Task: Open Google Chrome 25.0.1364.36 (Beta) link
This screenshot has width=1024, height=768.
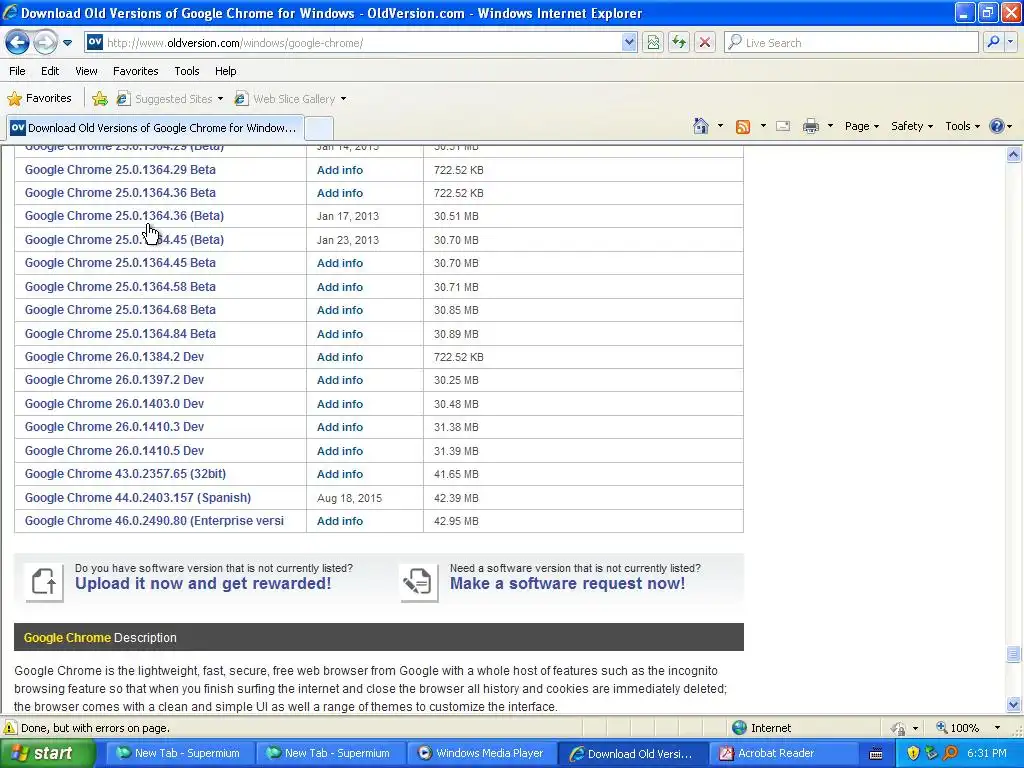Action: coord(124,216)
